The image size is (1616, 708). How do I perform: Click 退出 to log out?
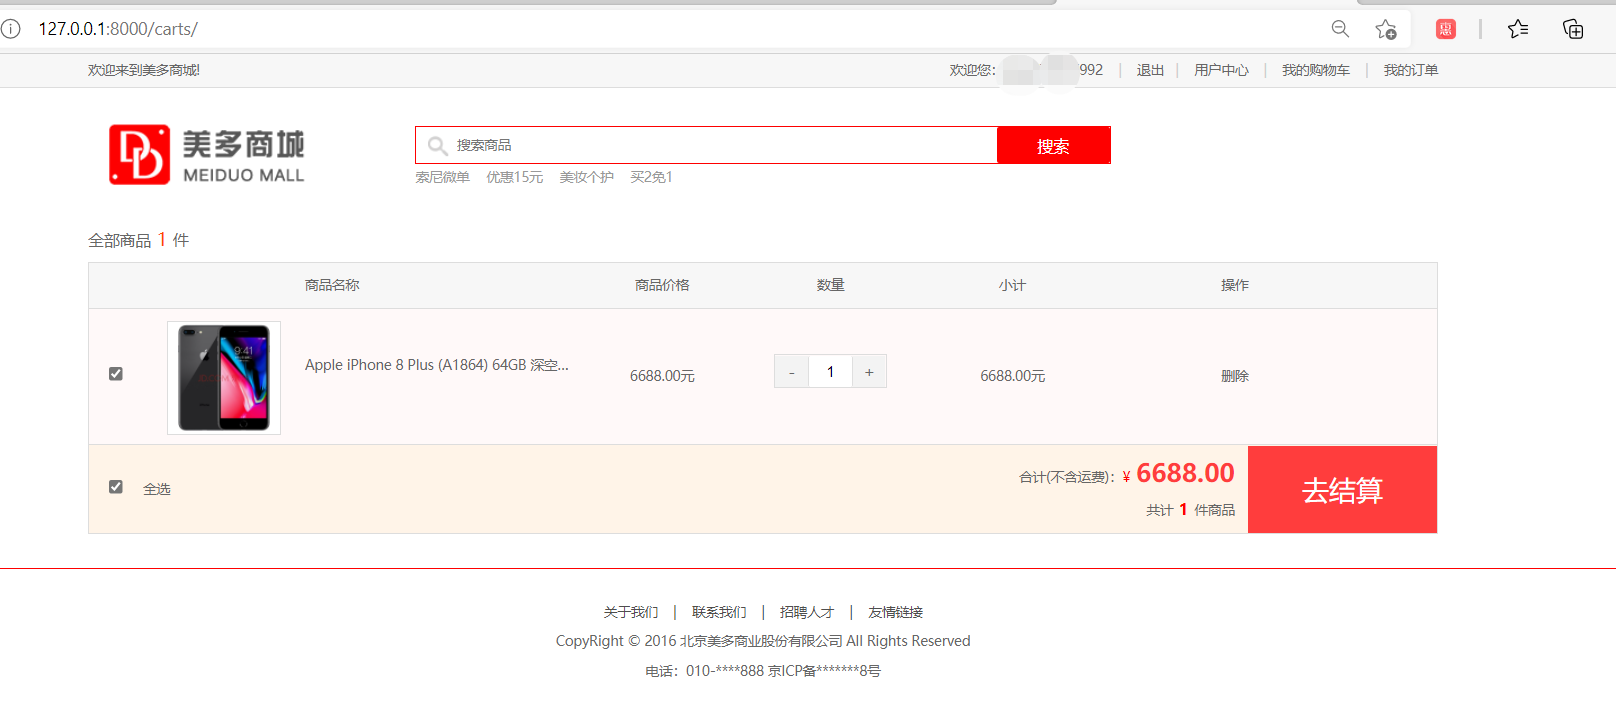[1150, 70]
